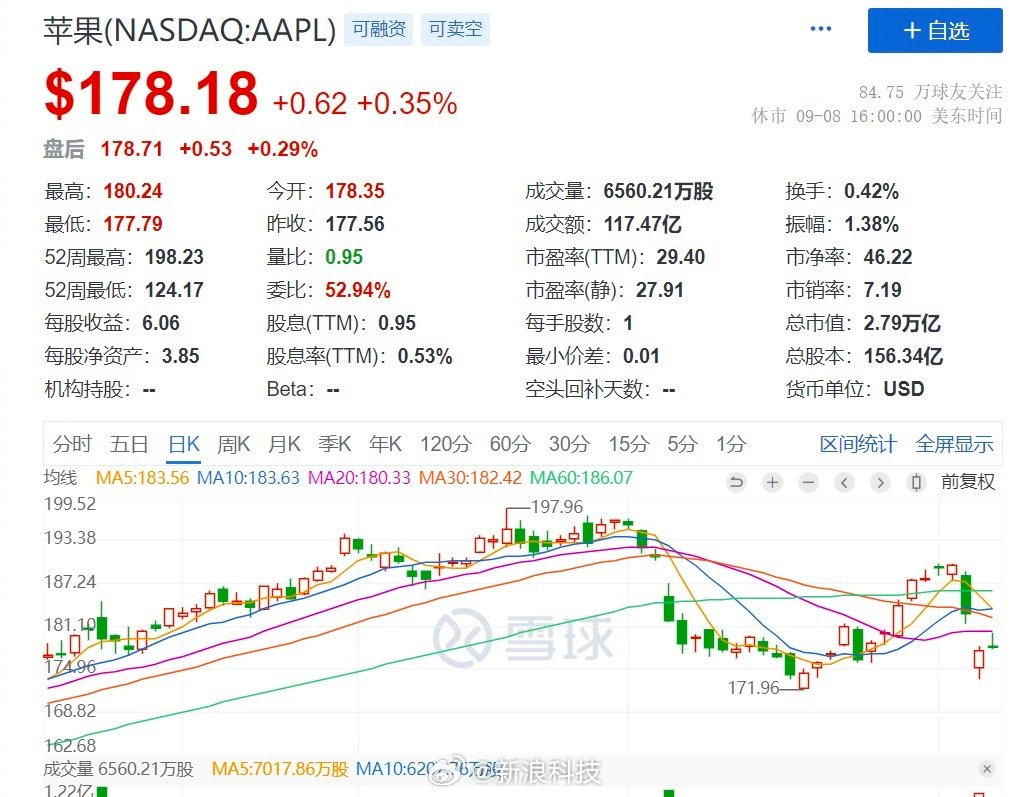This screenshot has height=797, width=1032.
Task: Click the MA20:180.33 moving average label
Action: coord(359,477)
